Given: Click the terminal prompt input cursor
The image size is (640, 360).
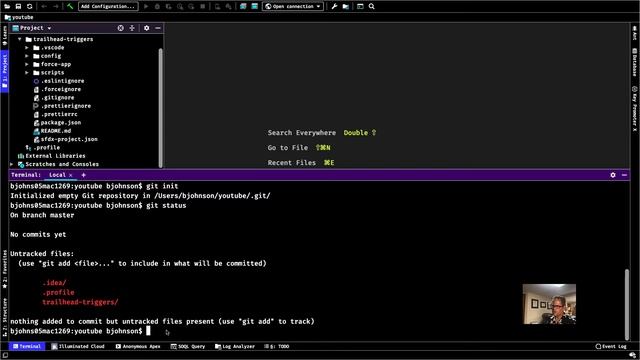Looking at the screenshot, I should pos(148,331).
